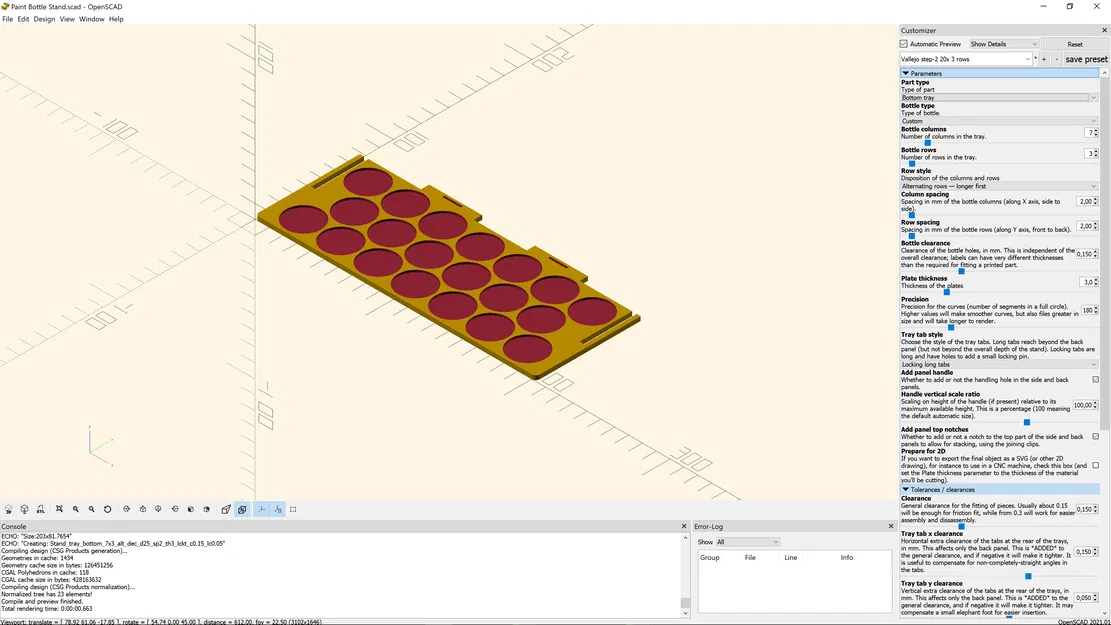1111x625 pixels.
Task: Select the Render icon in viewport toolbar
Action: pyautogui.click(x=24, y=509)
